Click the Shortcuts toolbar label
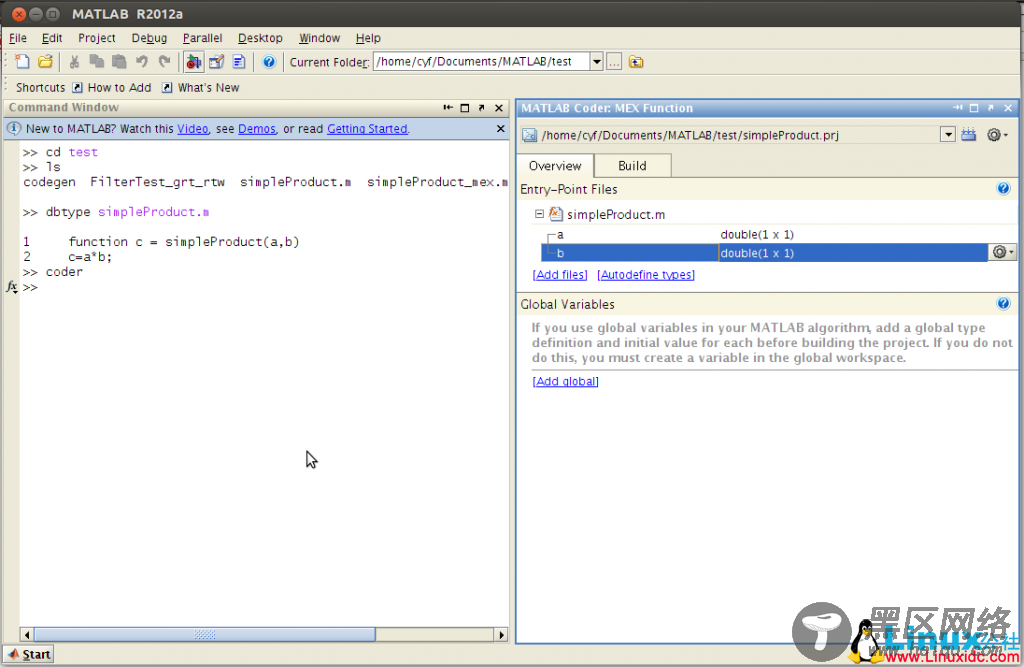The width and height of the screenshot is (1024, 667). (40, 88)
